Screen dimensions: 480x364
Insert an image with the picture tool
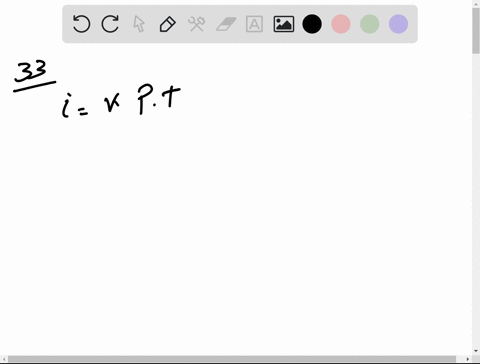(284, 24)
